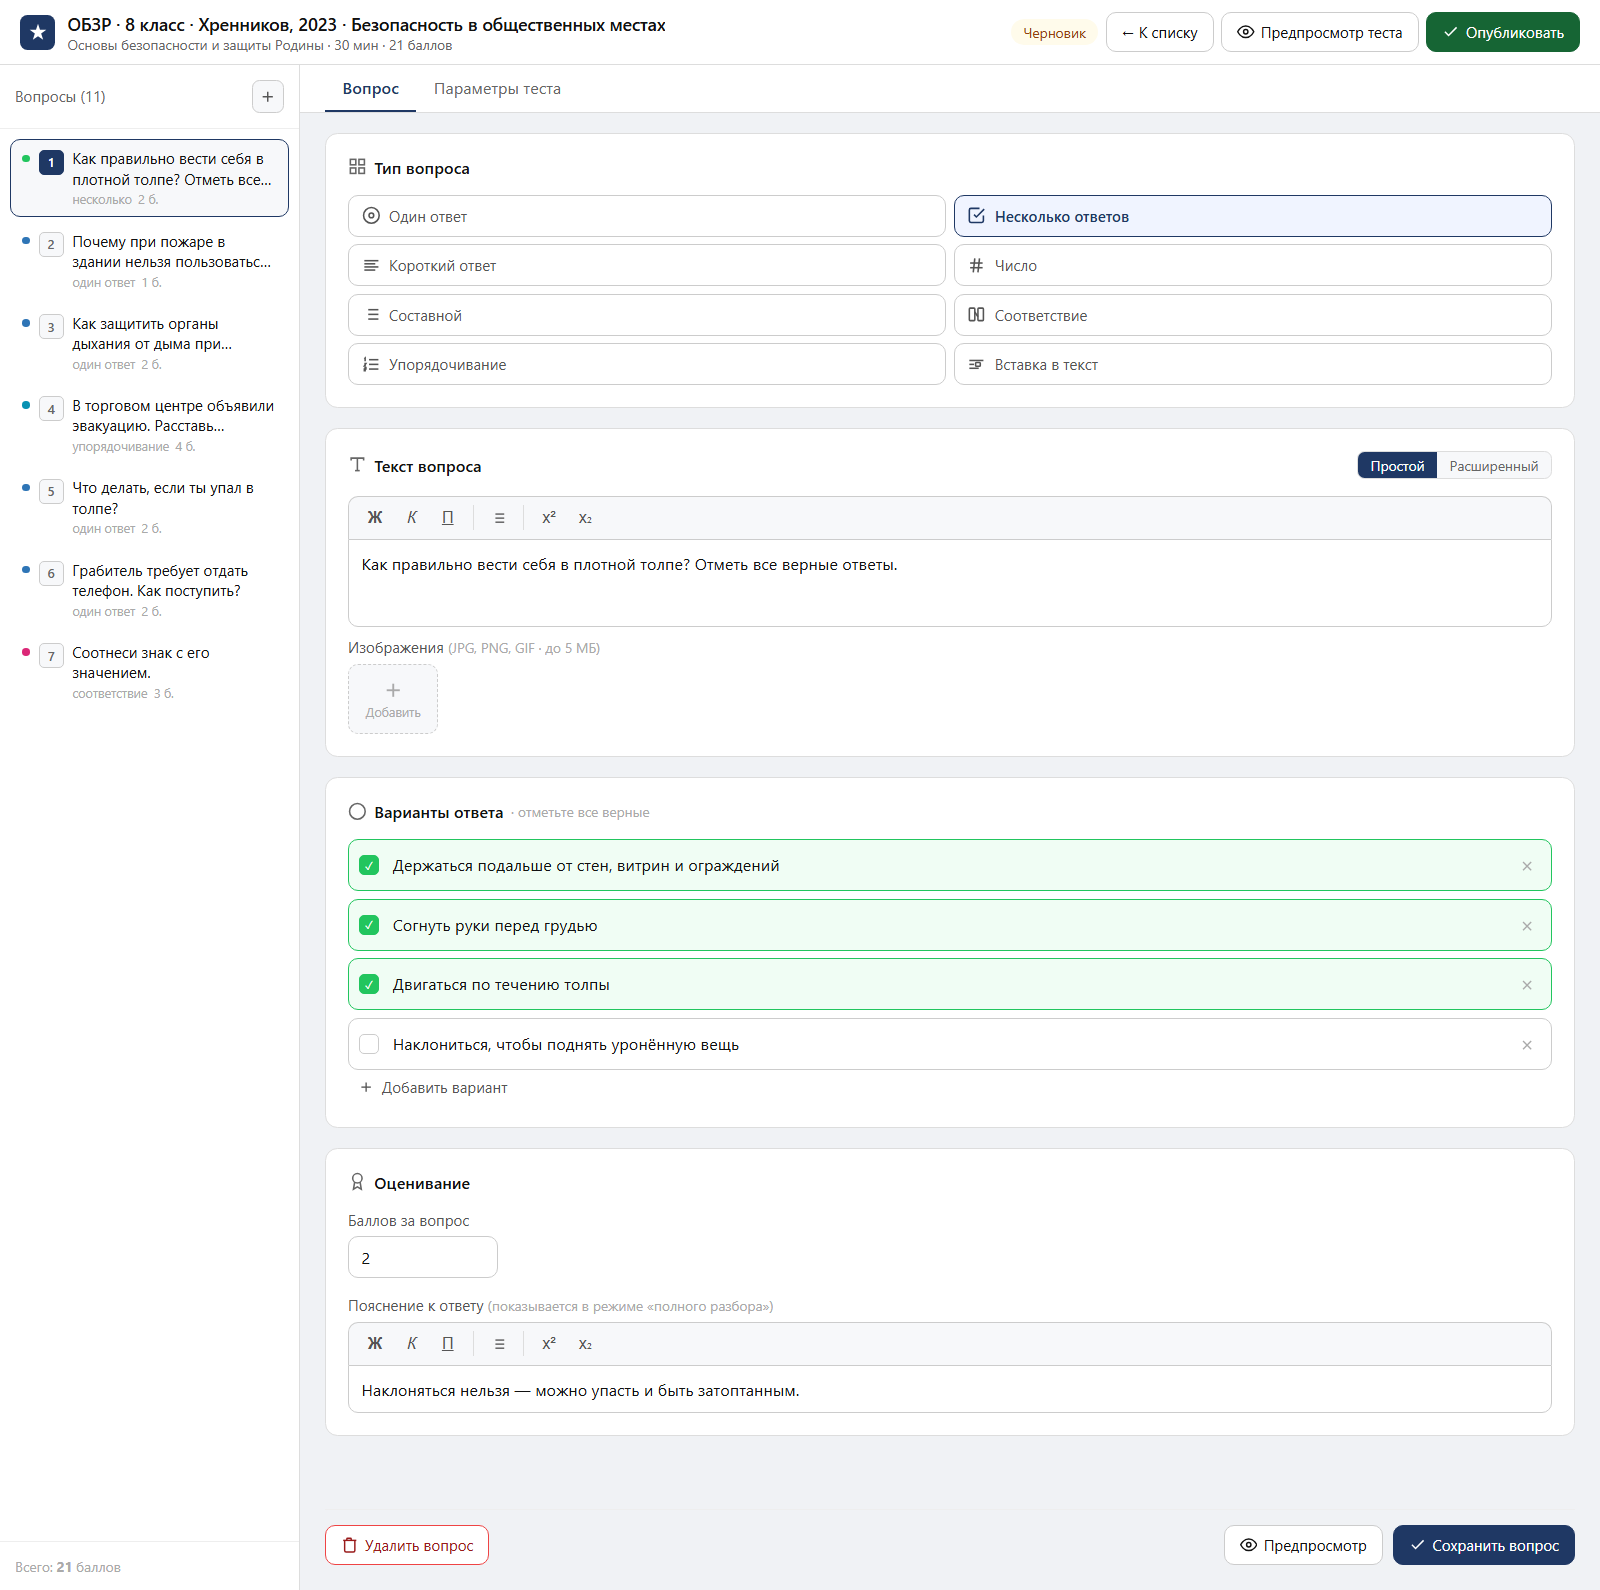Uncheck 'Двигаться по течению толпы' option

(x=369, y=984)
